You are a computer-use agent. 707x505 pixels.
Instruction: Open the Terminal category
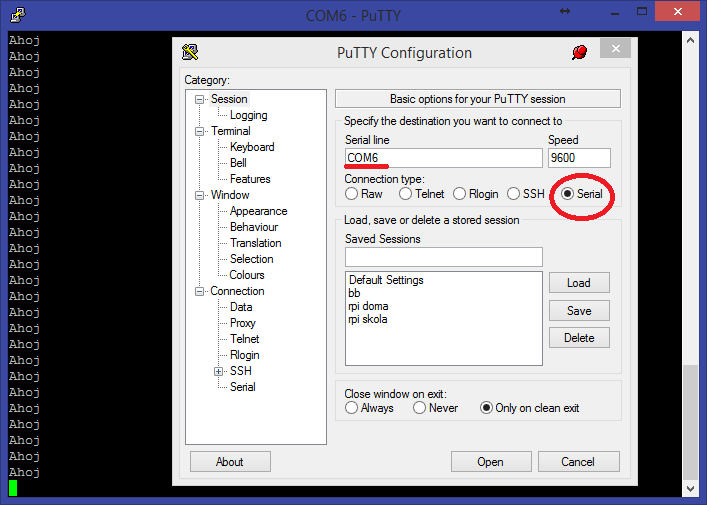point(231,131)
